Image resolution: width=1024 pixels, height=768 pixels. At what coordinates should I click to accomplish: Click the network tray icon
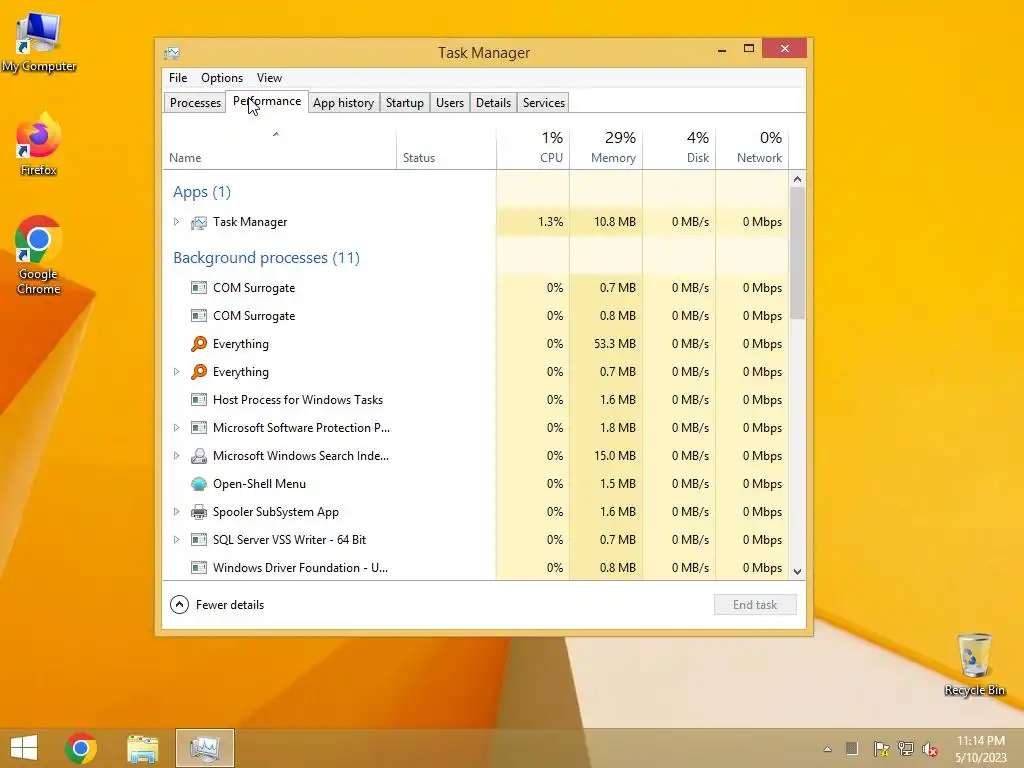click(x=905, y=749)
